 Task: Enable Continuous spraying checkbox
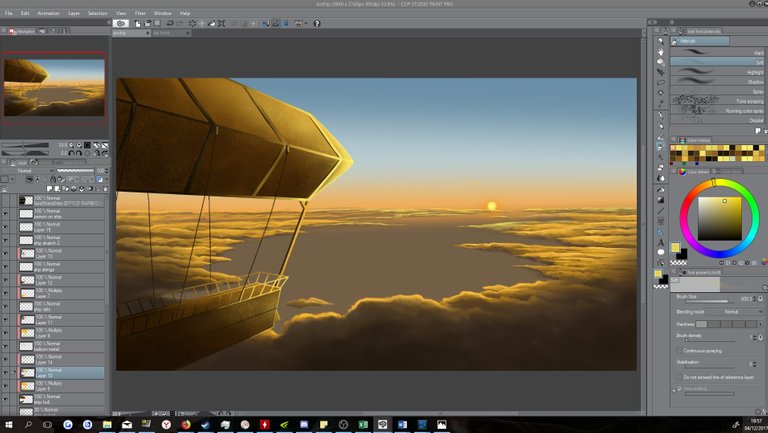pos(679,350)
